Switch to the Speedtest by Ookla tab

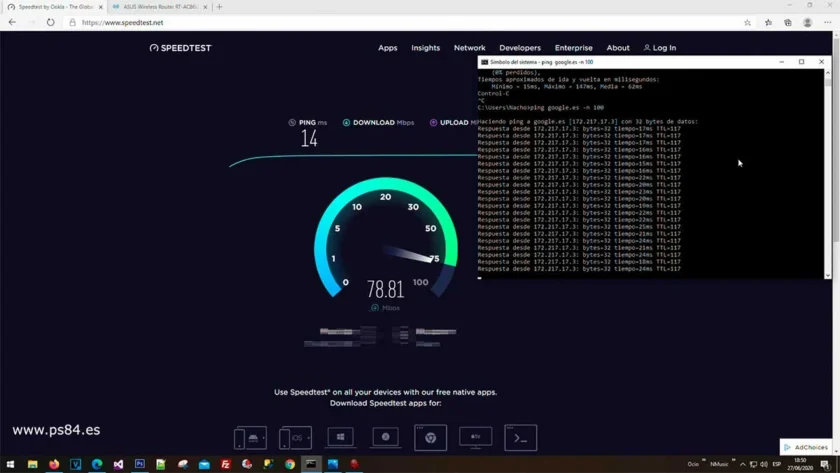[x=54, y=7]
